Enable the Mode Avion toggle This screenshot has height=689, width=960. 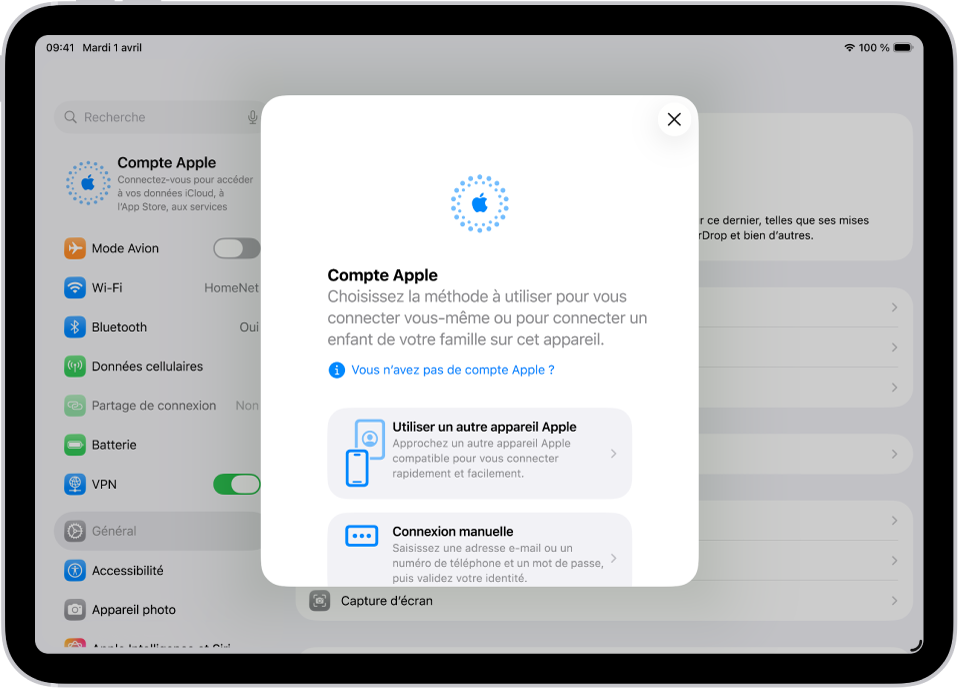point(236,248)
